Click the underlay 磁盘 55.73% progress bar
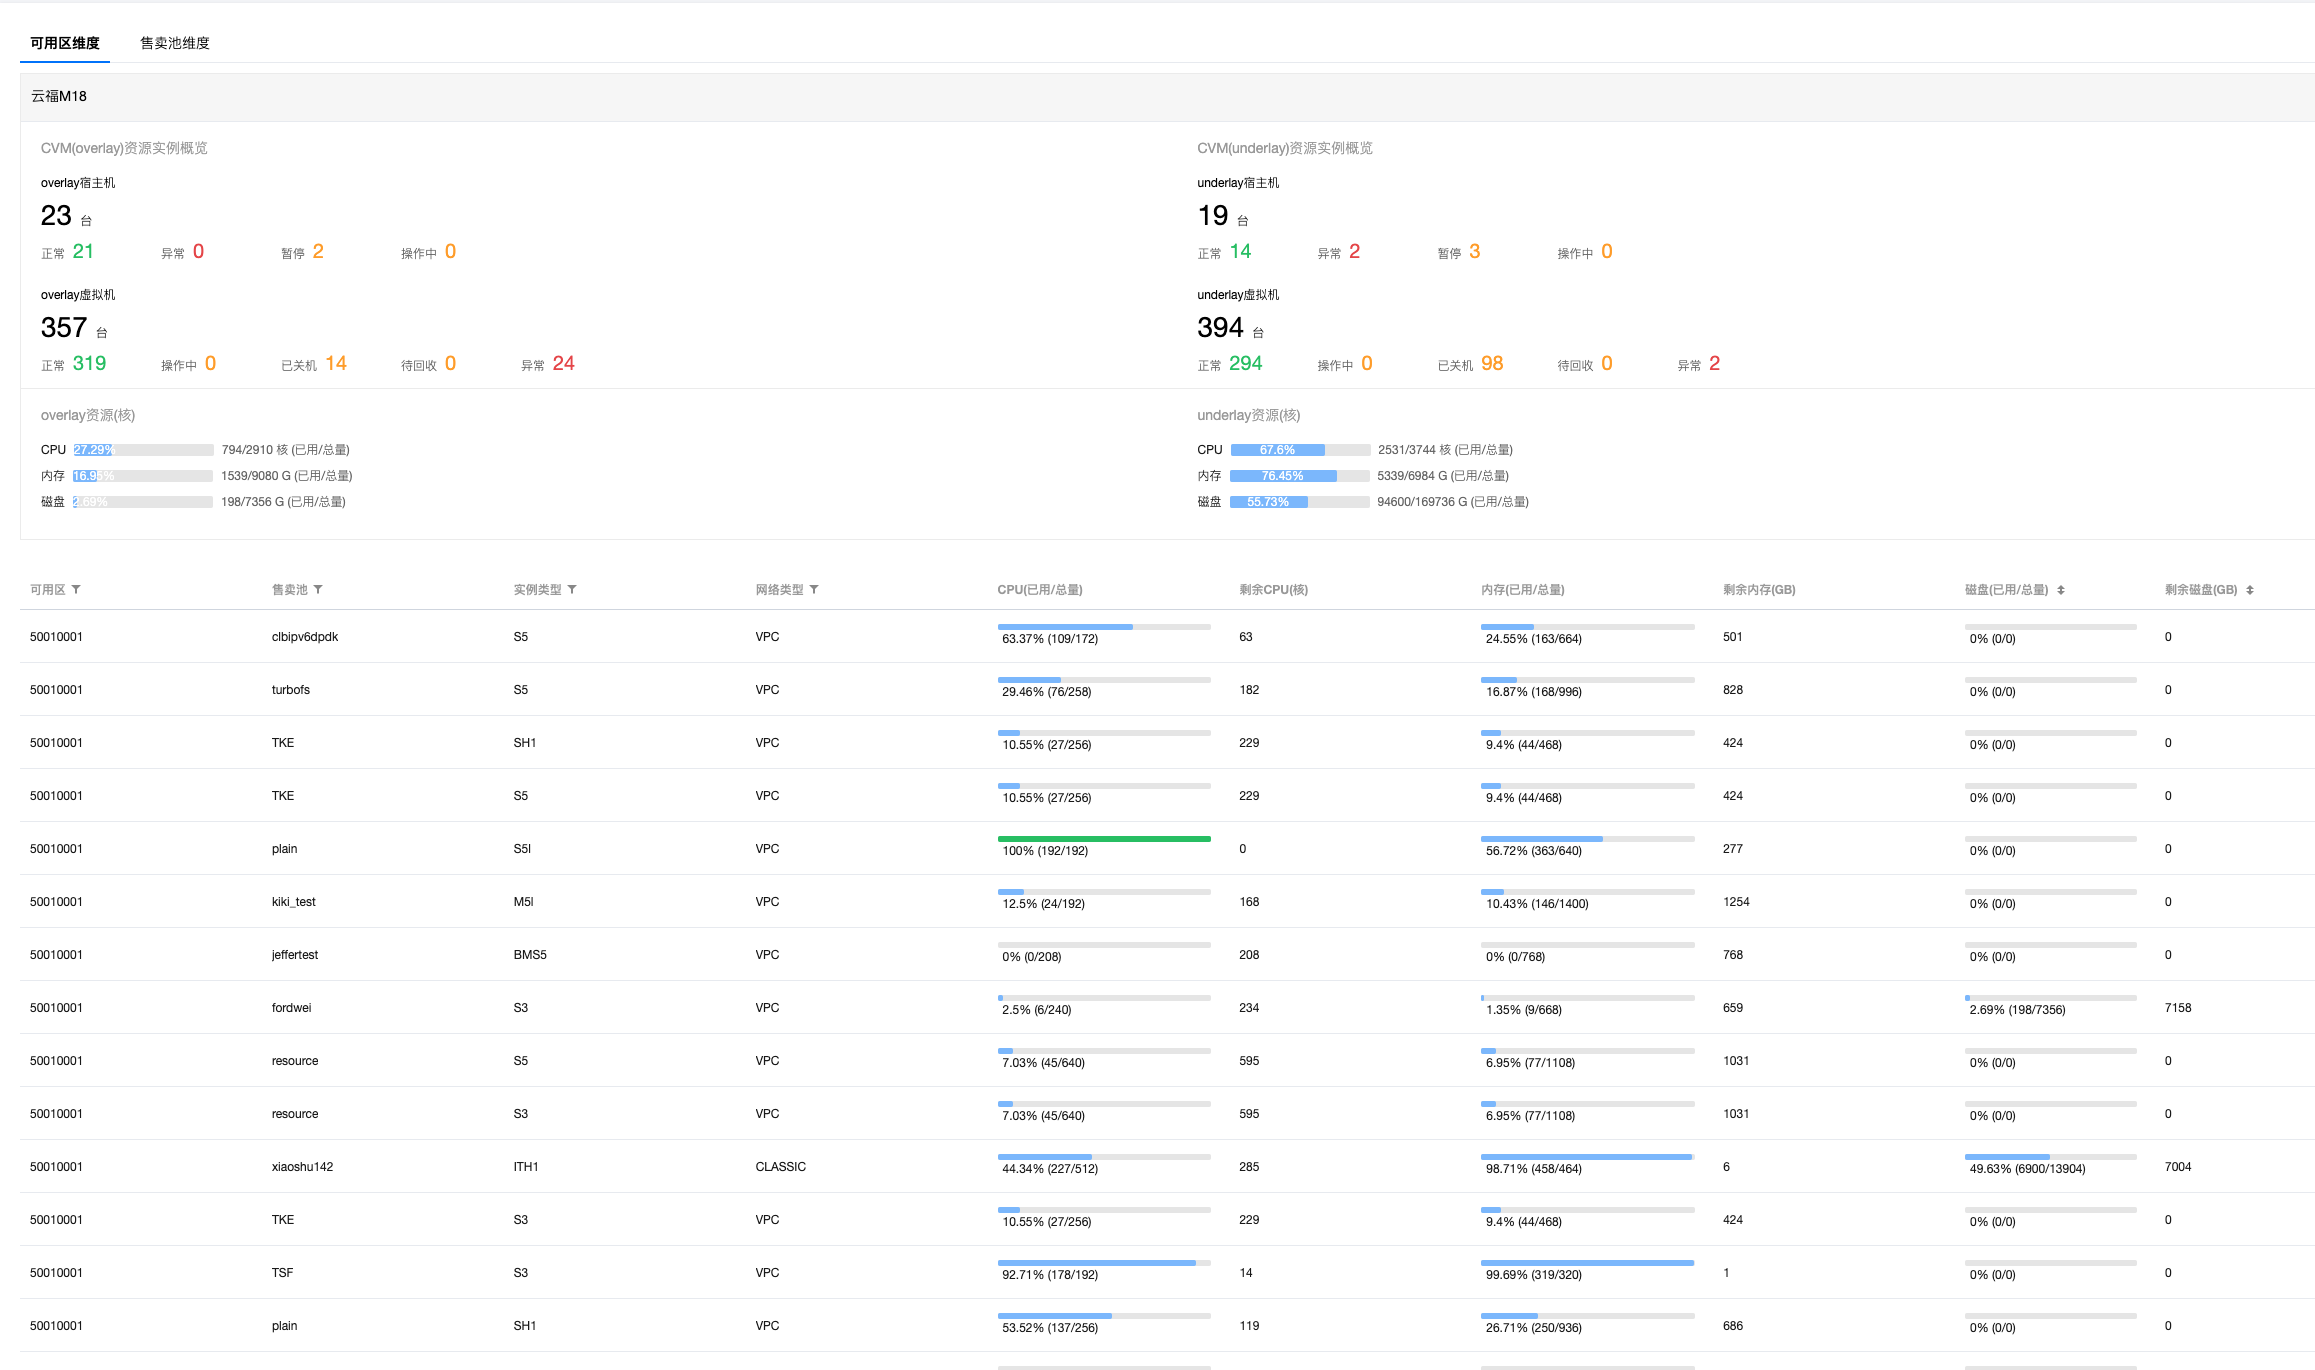The width and height of the screenshot is (2315, 1370). (1300, 502)
